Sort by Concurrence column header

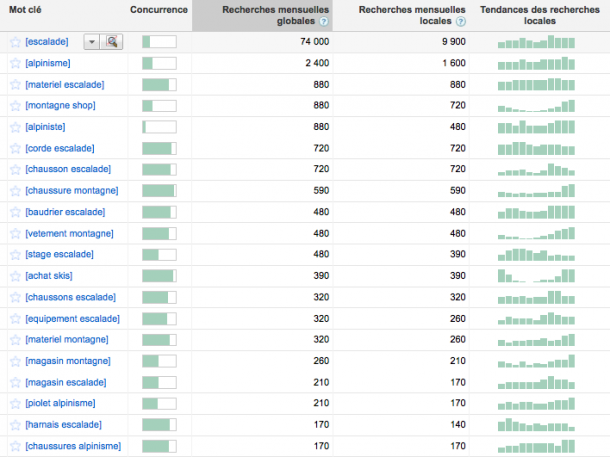159,10
